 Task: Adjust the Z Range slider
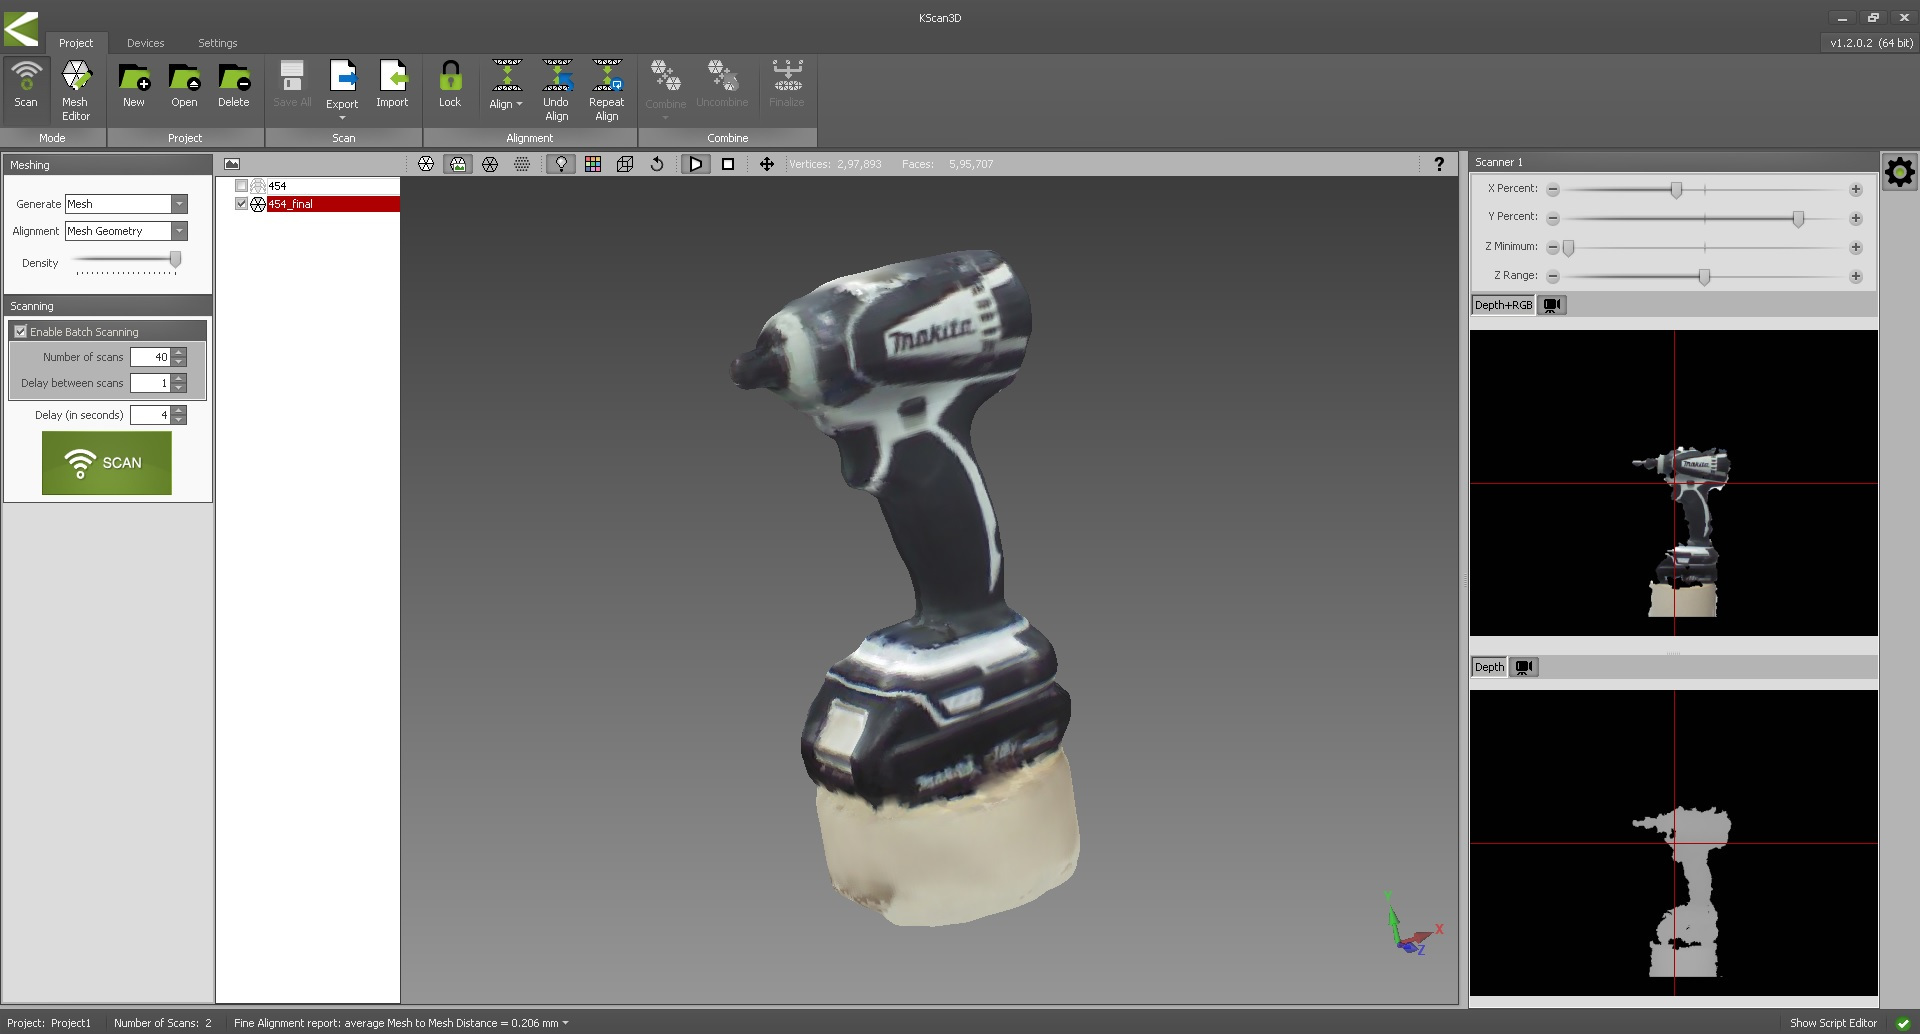1704,276
